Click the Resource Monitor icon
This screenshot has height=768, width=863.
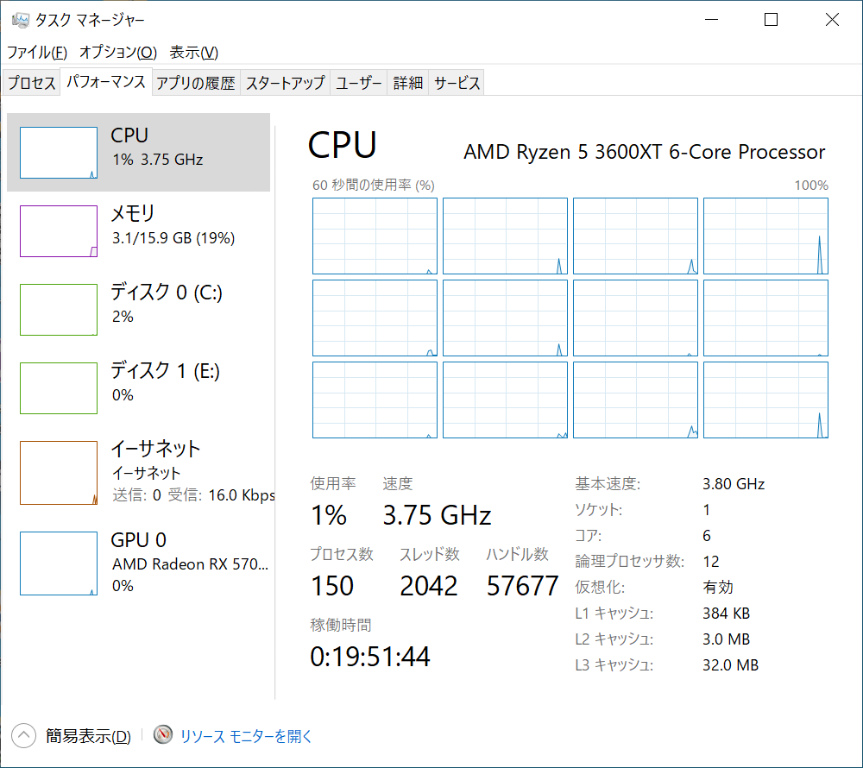pyautogui.click(x=163, y=736)
